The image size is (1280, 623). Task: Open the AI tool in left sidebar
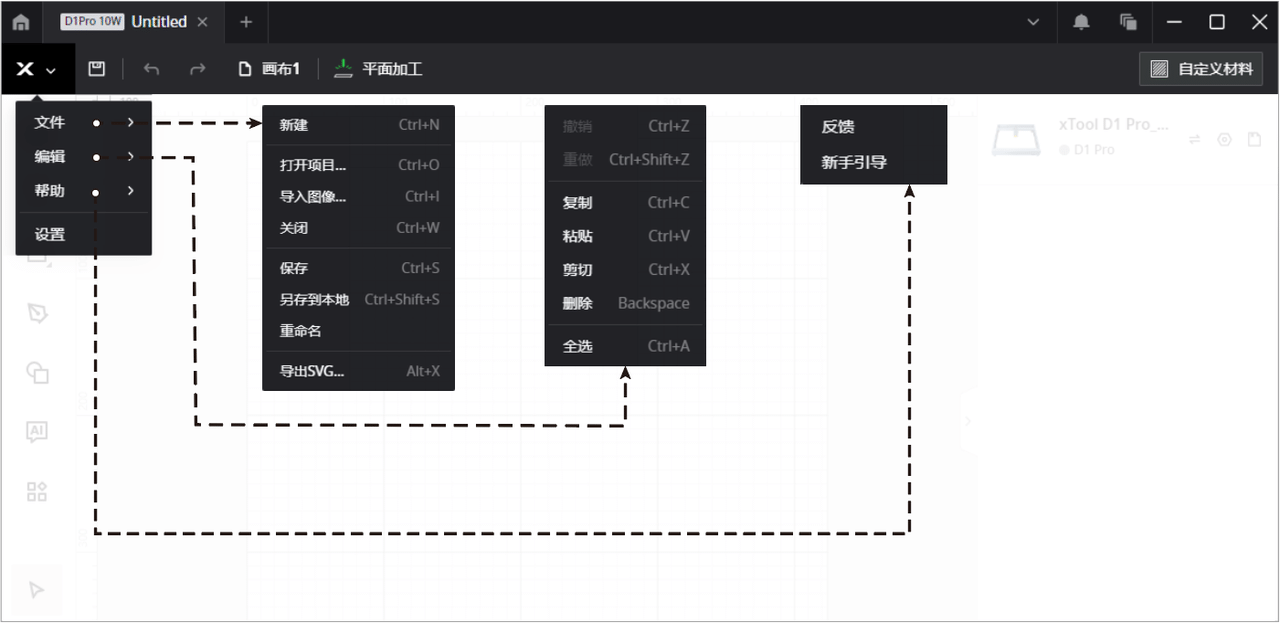tap(37, 432)
